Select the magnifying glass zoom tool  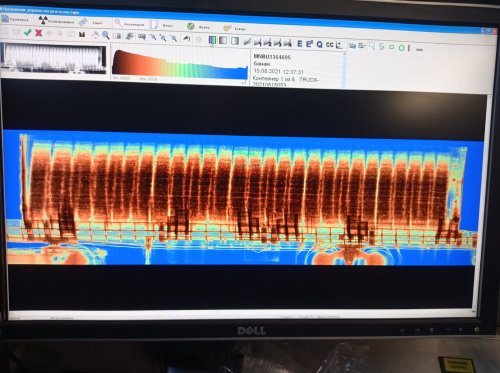pyautogui.click(x=106, y=35)
